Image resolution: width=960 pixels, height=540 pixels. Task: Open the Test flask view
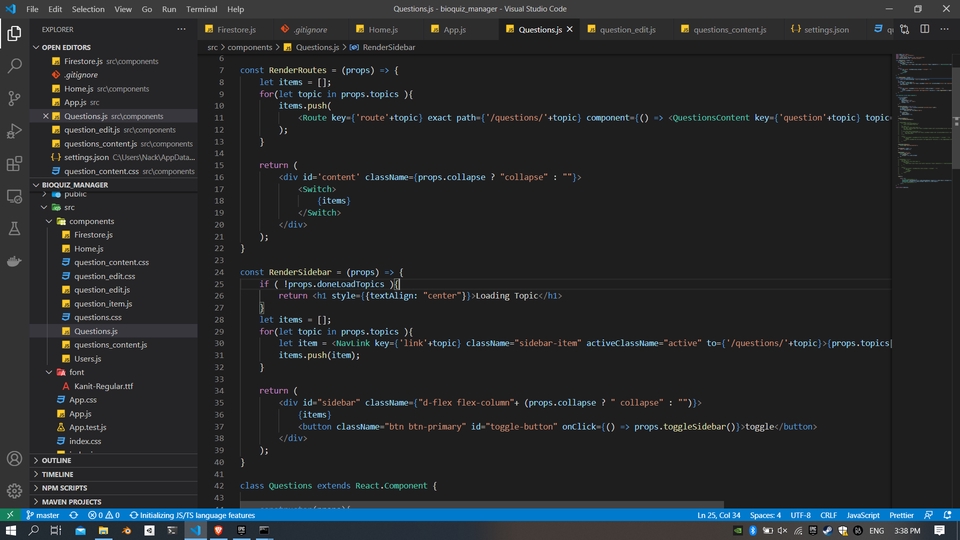pyautogui.click(x=14, y=229)
